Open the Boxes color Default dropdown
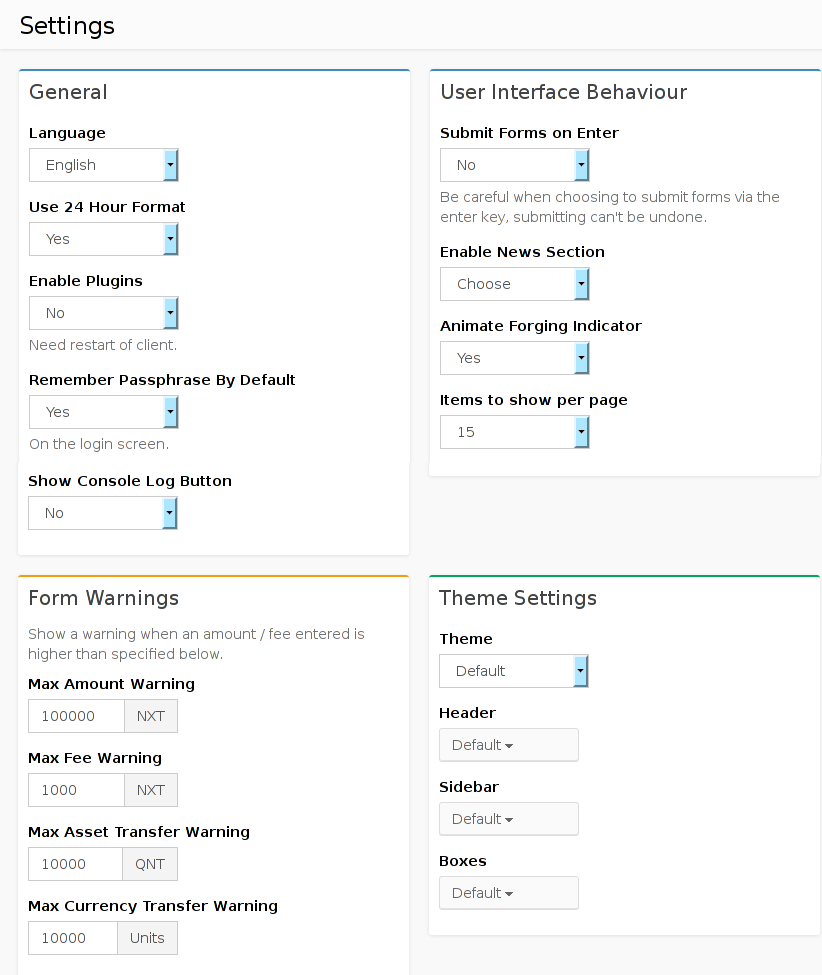 coord(509,892)
